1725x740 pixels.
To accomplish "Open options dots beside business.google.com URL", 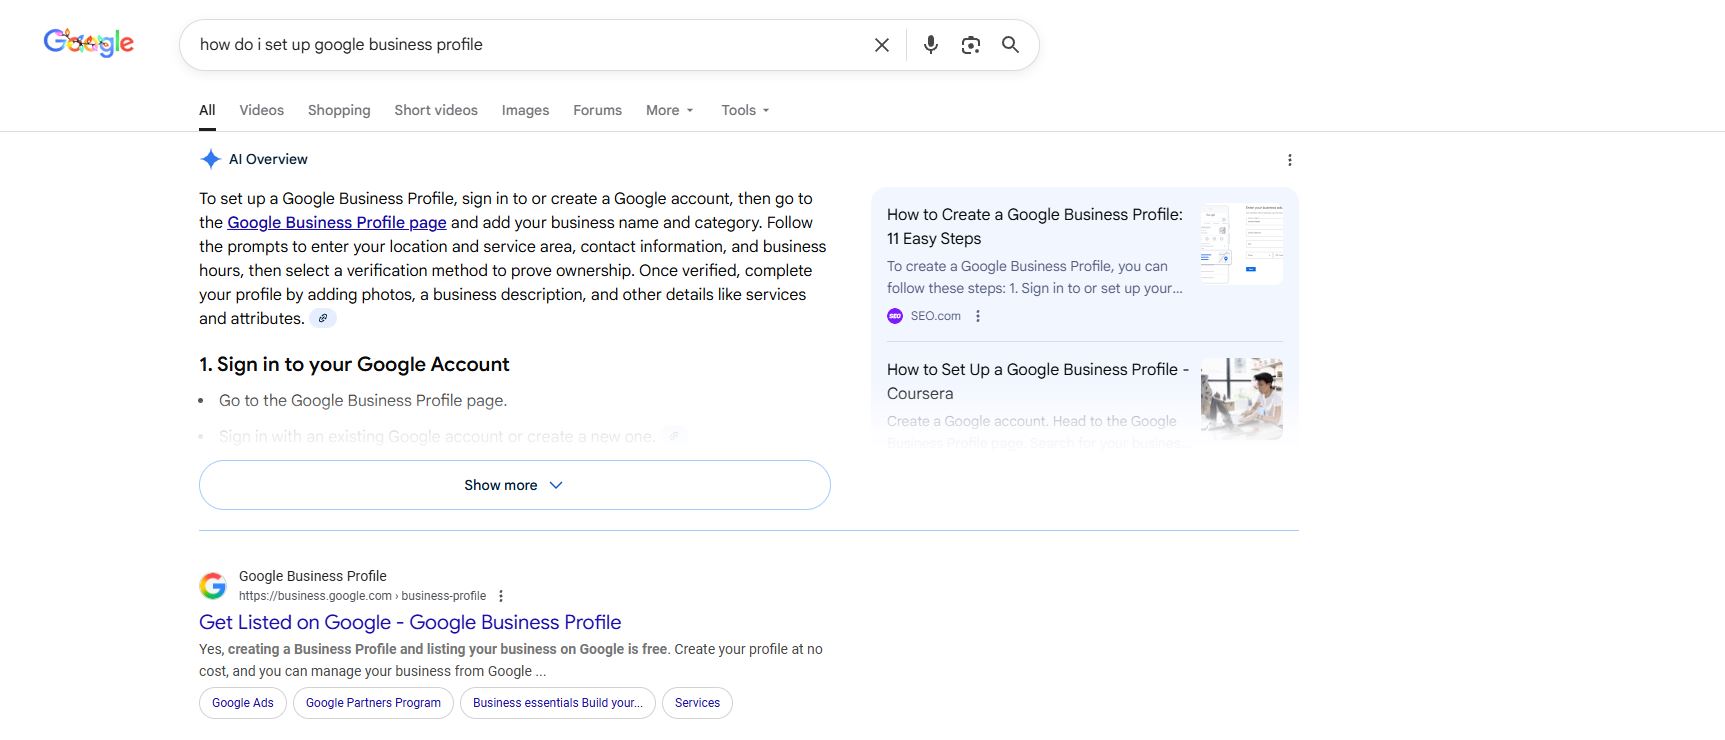I will point(501,596).
